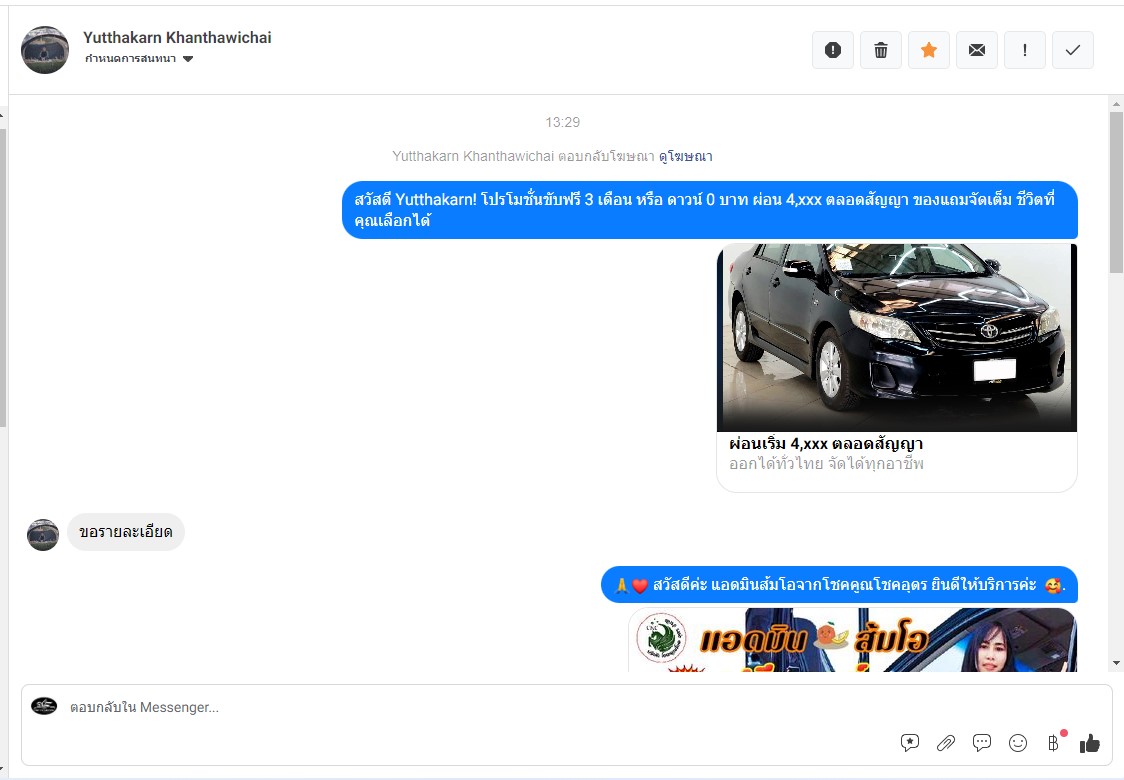
Task: Attach a file with the paperclip icon
Action: pos(946,743)
